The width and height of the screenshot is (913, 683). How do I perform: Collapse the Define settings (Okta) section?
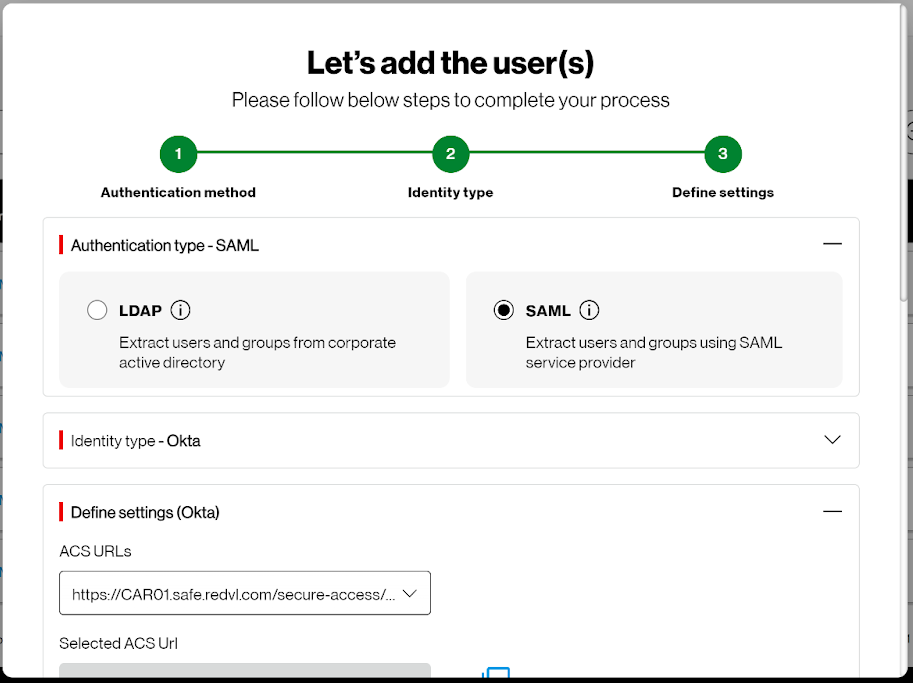[833, 511]
